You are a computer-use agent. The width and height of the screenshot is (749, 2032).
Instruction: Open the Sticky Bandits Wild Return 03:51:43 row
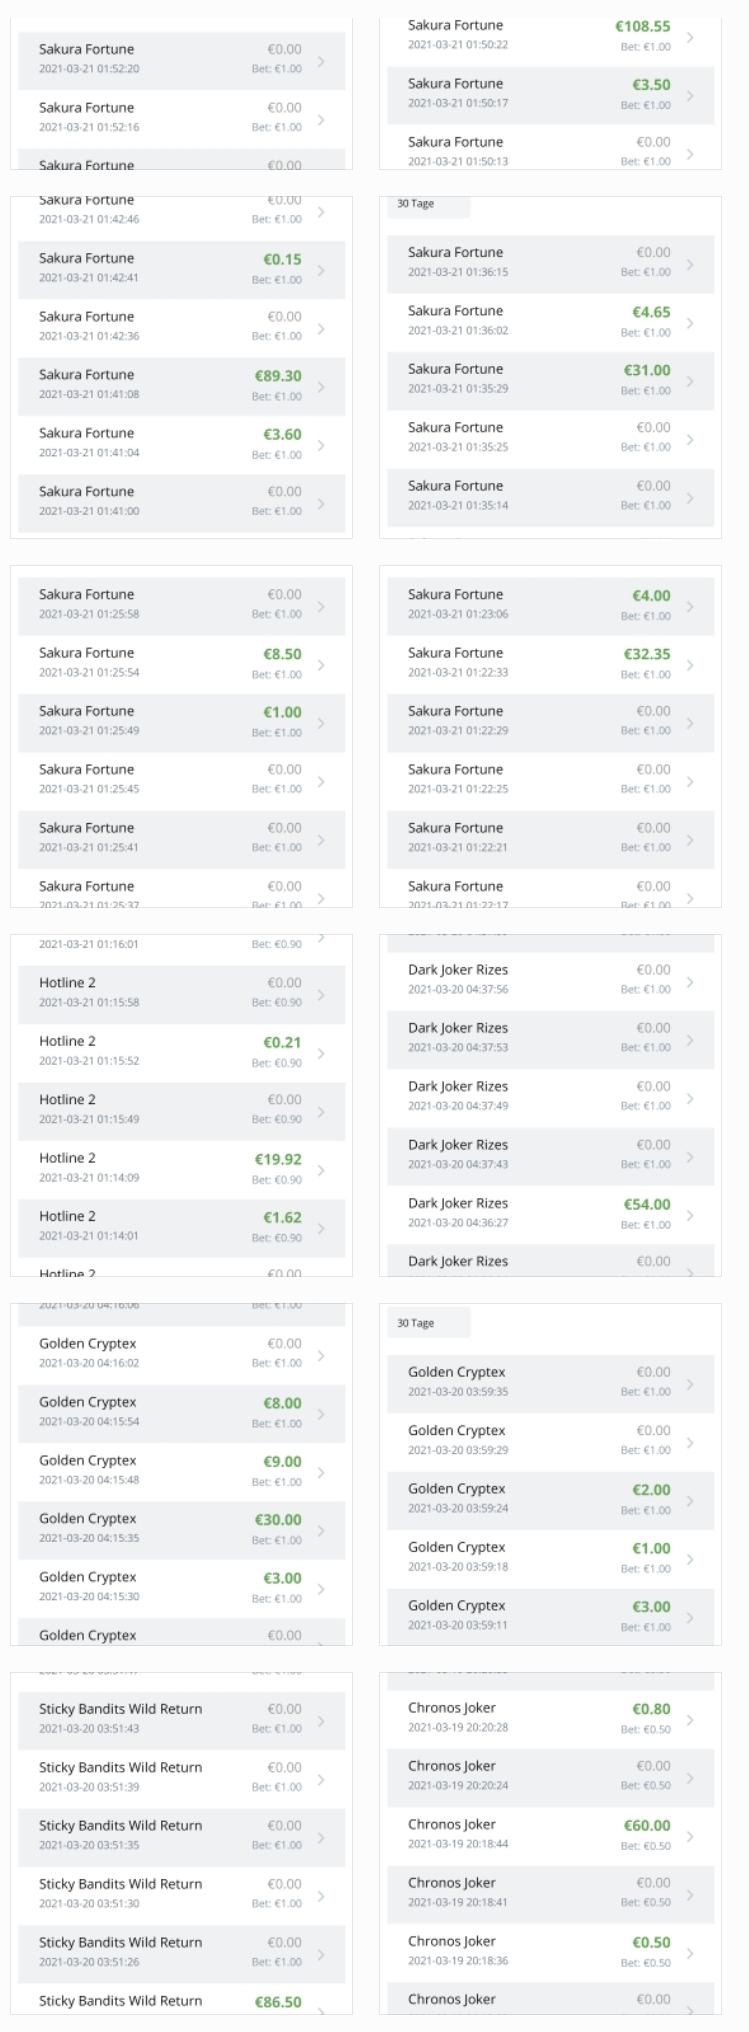[x=181, y=1719]
